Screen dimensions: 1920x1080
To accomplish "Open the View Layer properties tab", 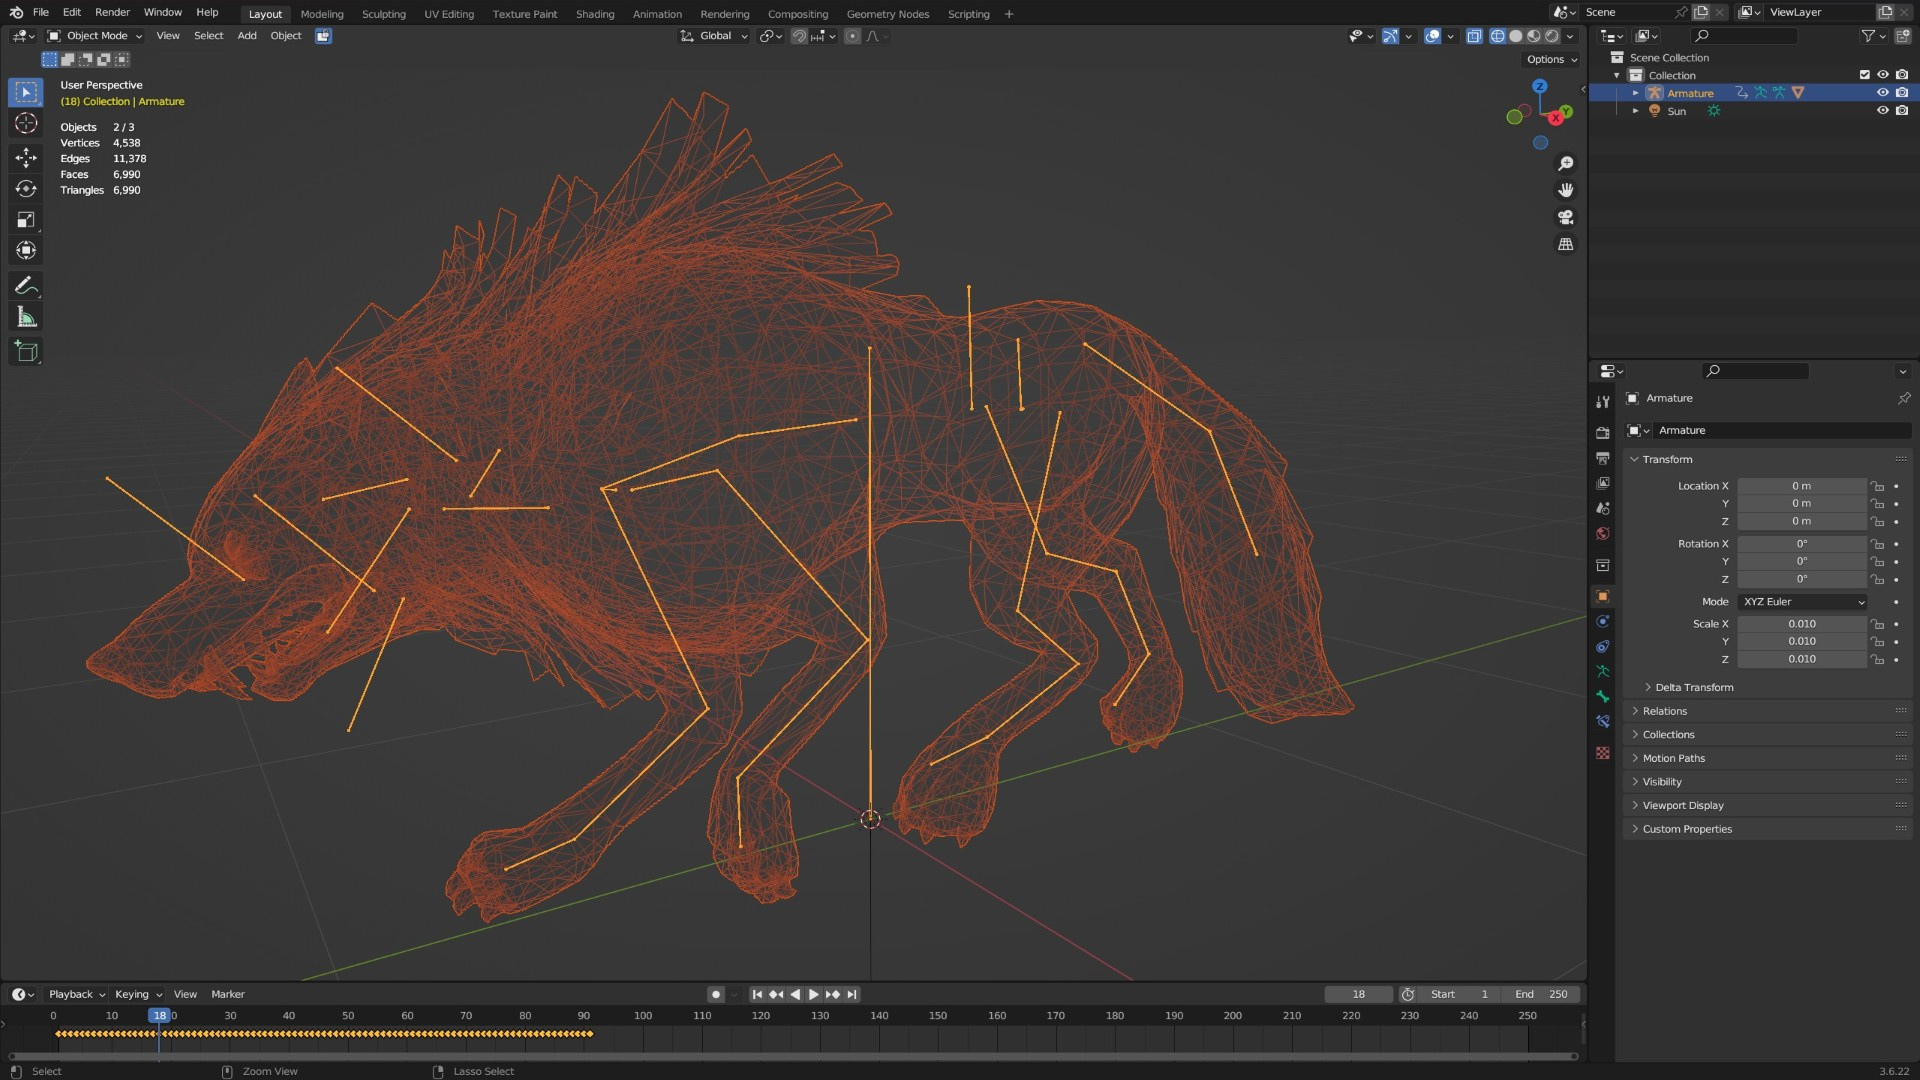I will pyautogui.click(x=1603, y=483).
